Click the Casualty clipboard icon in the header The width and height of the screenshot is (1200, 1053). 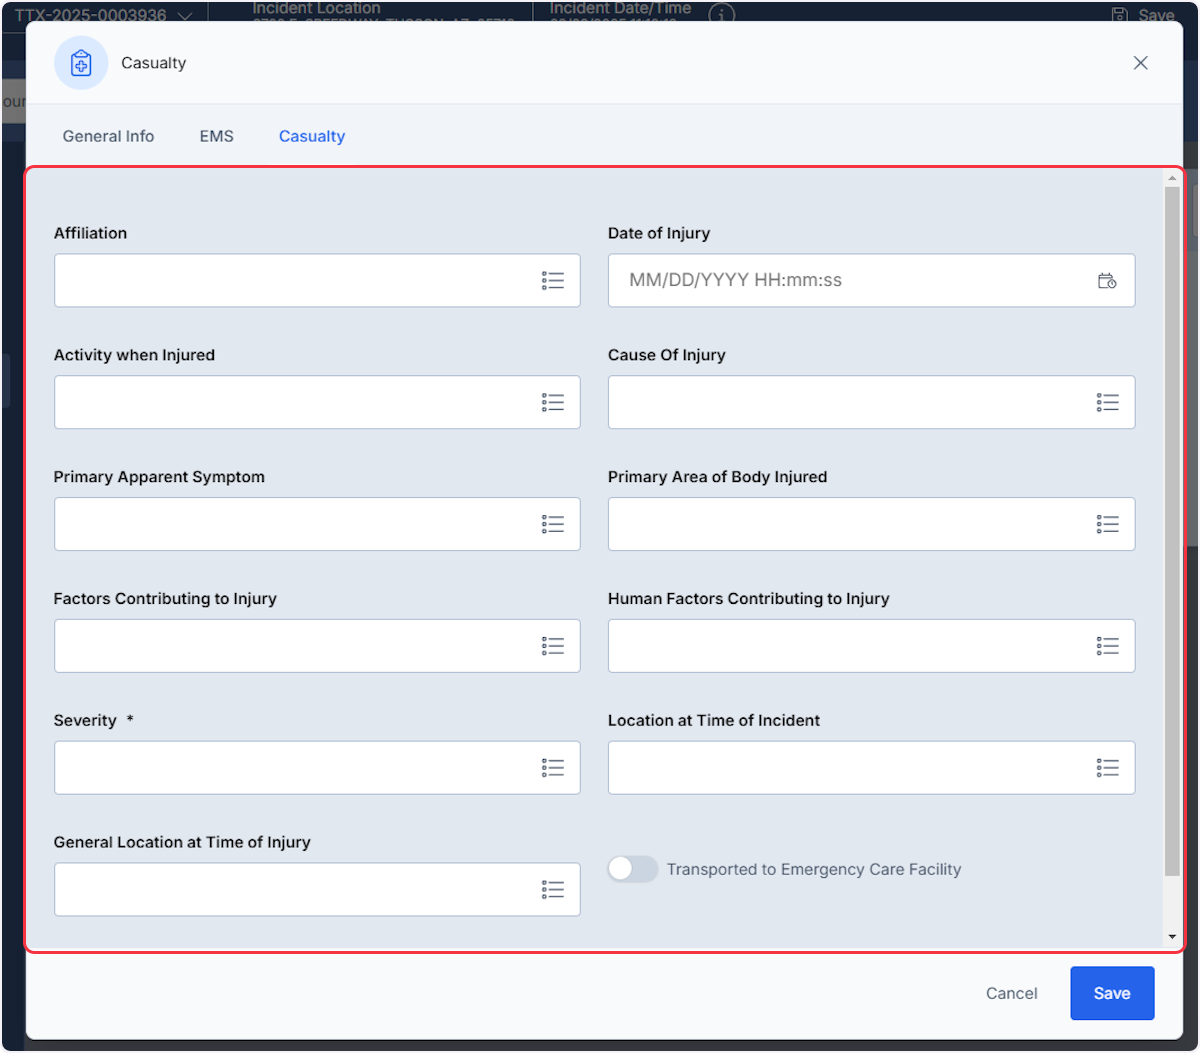[x=81, y=63]
